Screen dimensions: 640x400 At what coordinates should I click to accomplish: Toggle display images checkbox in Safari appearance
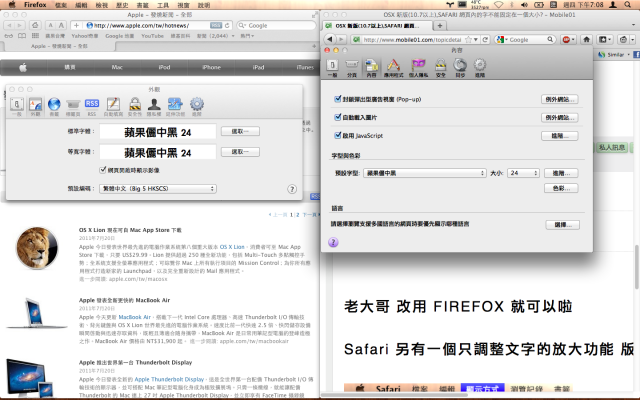point(103,170)
